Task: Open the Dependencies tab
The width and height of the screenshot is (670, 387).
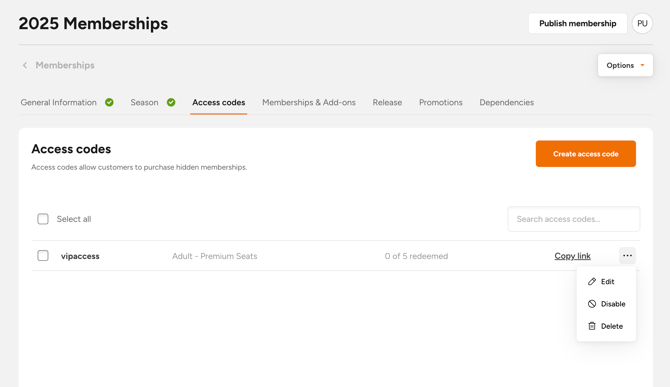Action: coord(506,103)
